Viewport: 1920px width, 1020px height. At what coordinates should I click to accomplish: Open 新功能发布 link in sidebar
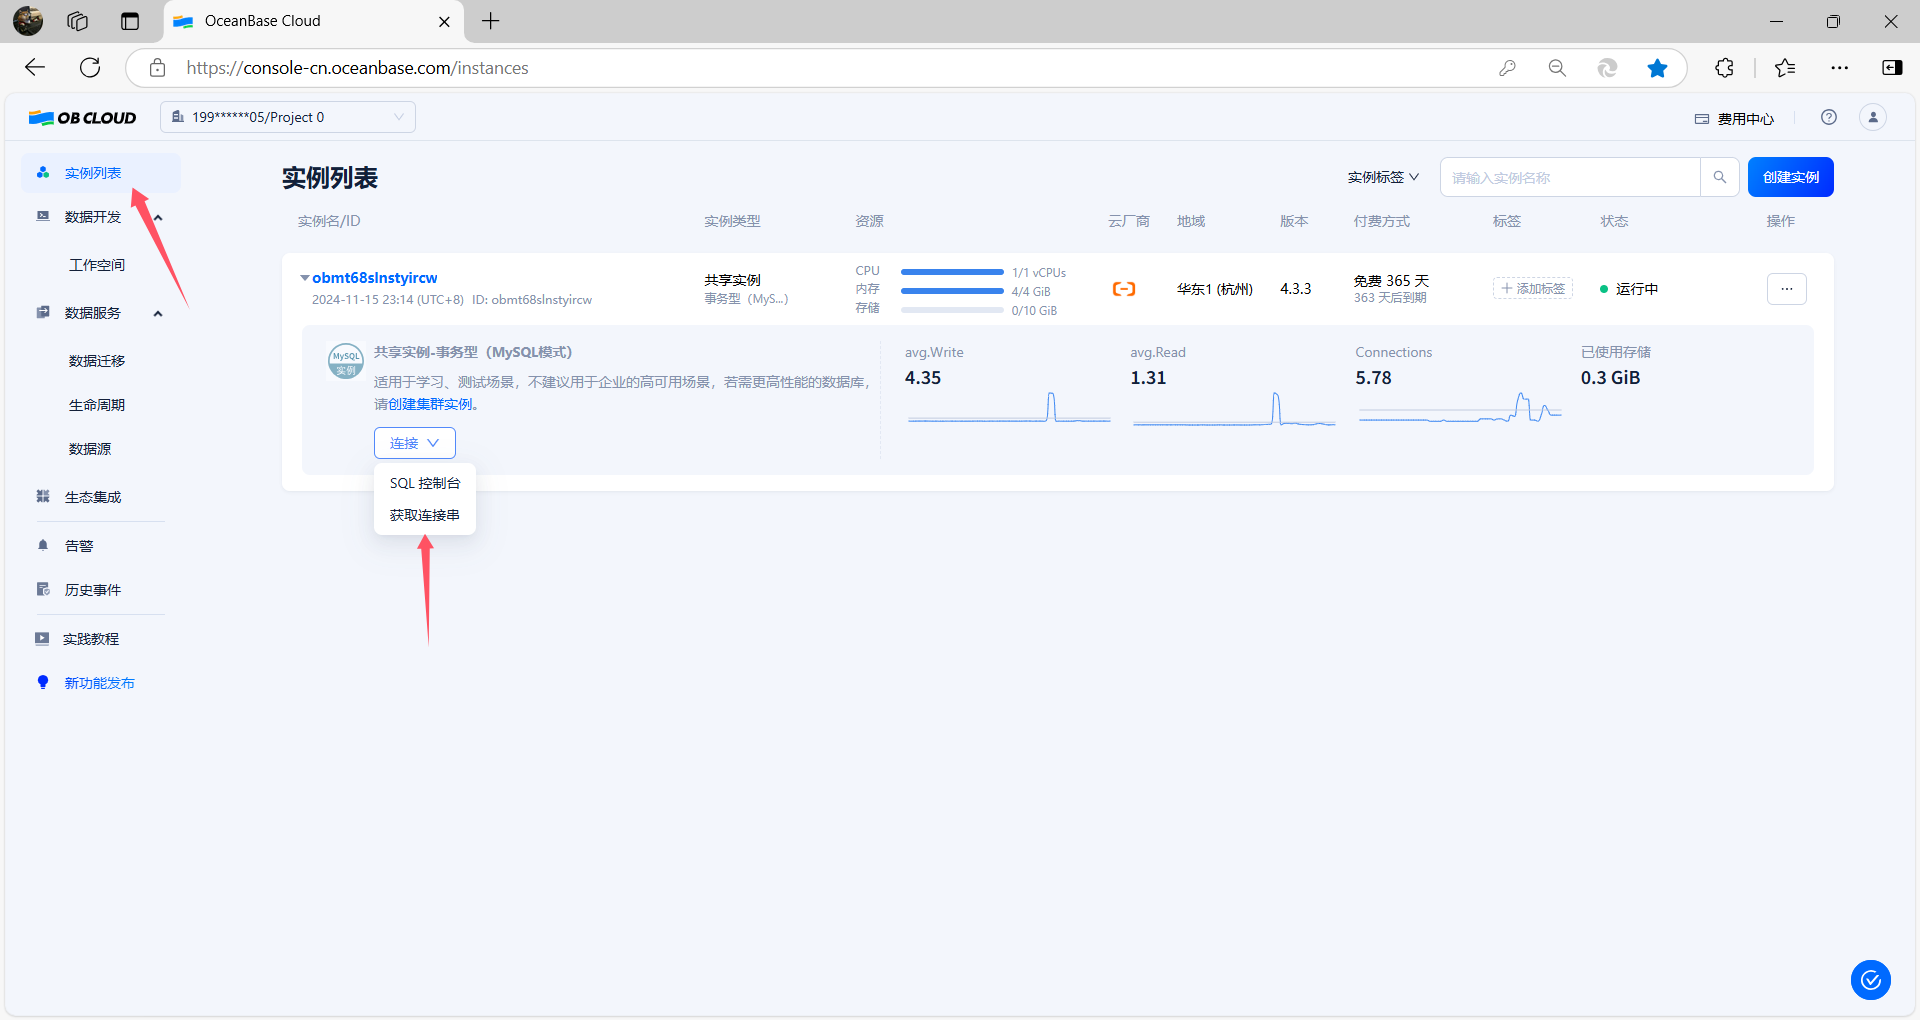(99, 683)
